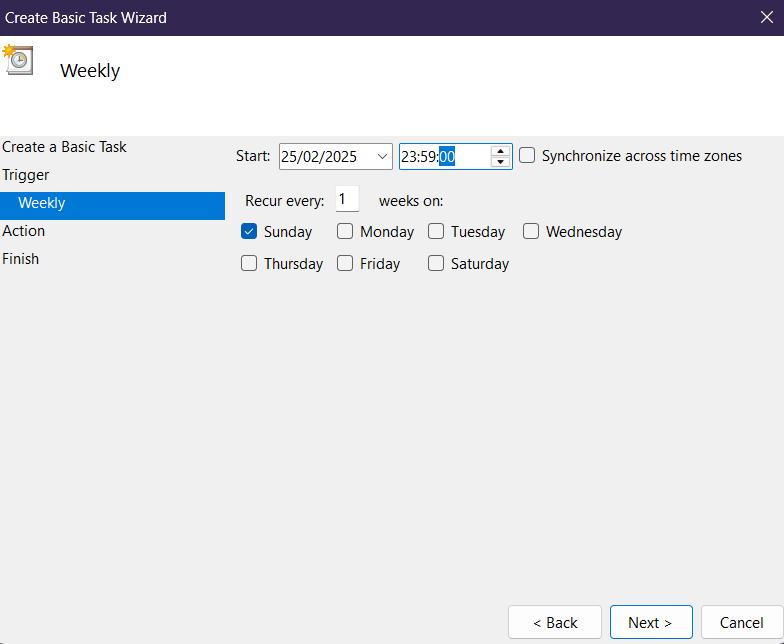Enable the Thursday checkbox
Screen dimensions: 784x644
(249, 264)
